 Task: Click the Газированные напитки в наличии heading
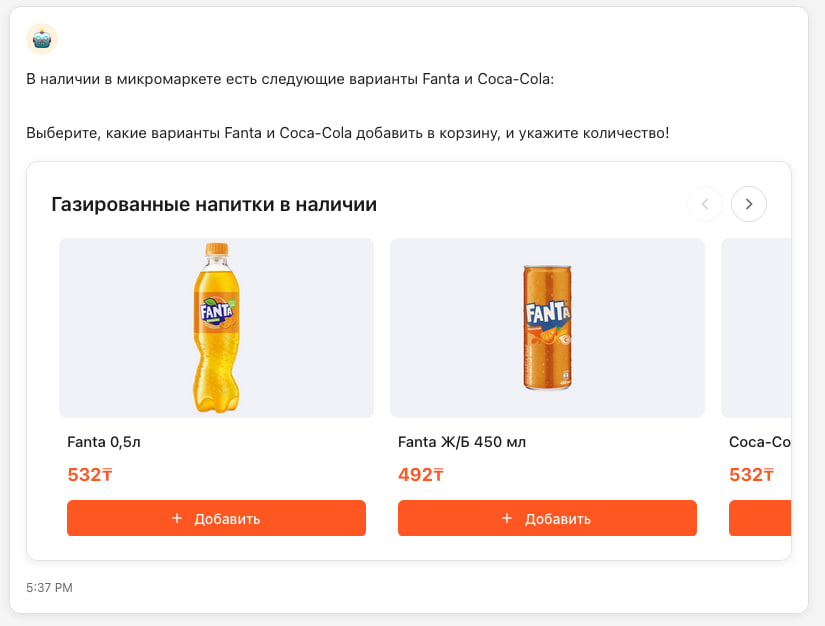pos(214,205)
